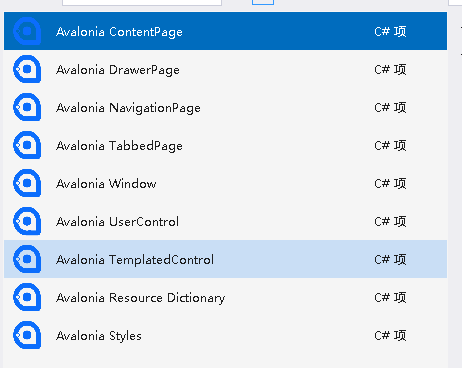This screenshot has height=368, width=462.
Task: Click C# 项 label in UserControl row
Action: coord(390,222)
